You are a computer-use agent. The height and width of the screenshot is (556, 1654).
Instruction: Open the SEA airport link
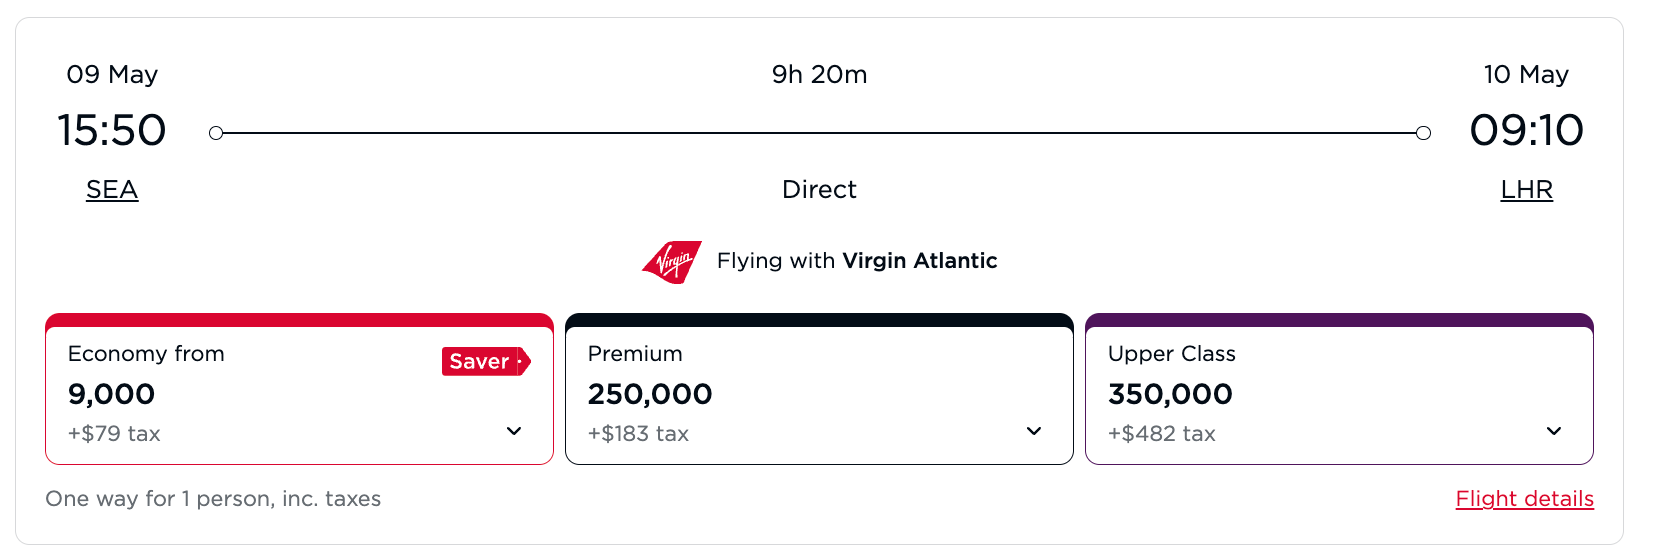pyautogui.click(x=112, y=190)
